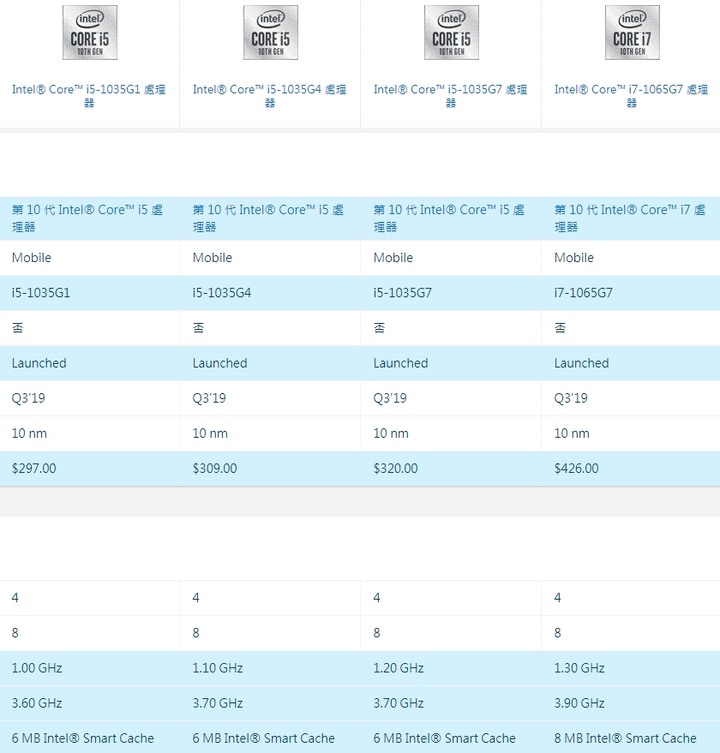The width and height of the screenshot is (720, 753).
Task: Click the Core i5 badge above i5-1035G1
Action: 90,33
